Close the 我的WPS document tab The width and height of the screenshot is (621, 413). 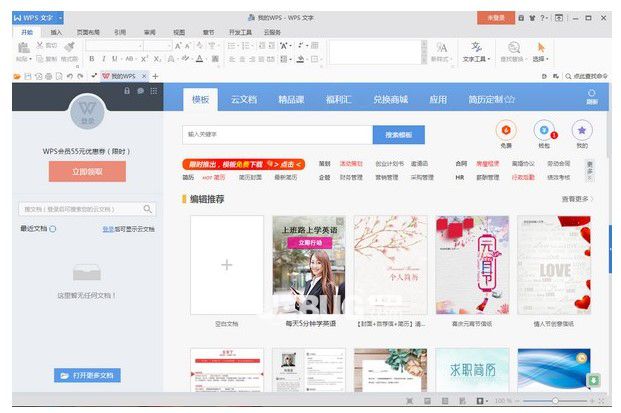[144, 76]
